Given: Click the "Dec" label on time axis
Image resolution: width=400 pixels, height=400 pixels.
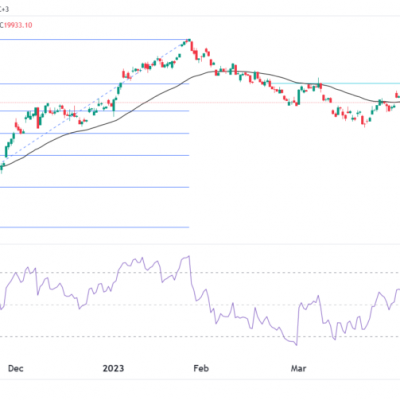Looking at the screenshot, I should click(x=16, y=368).
